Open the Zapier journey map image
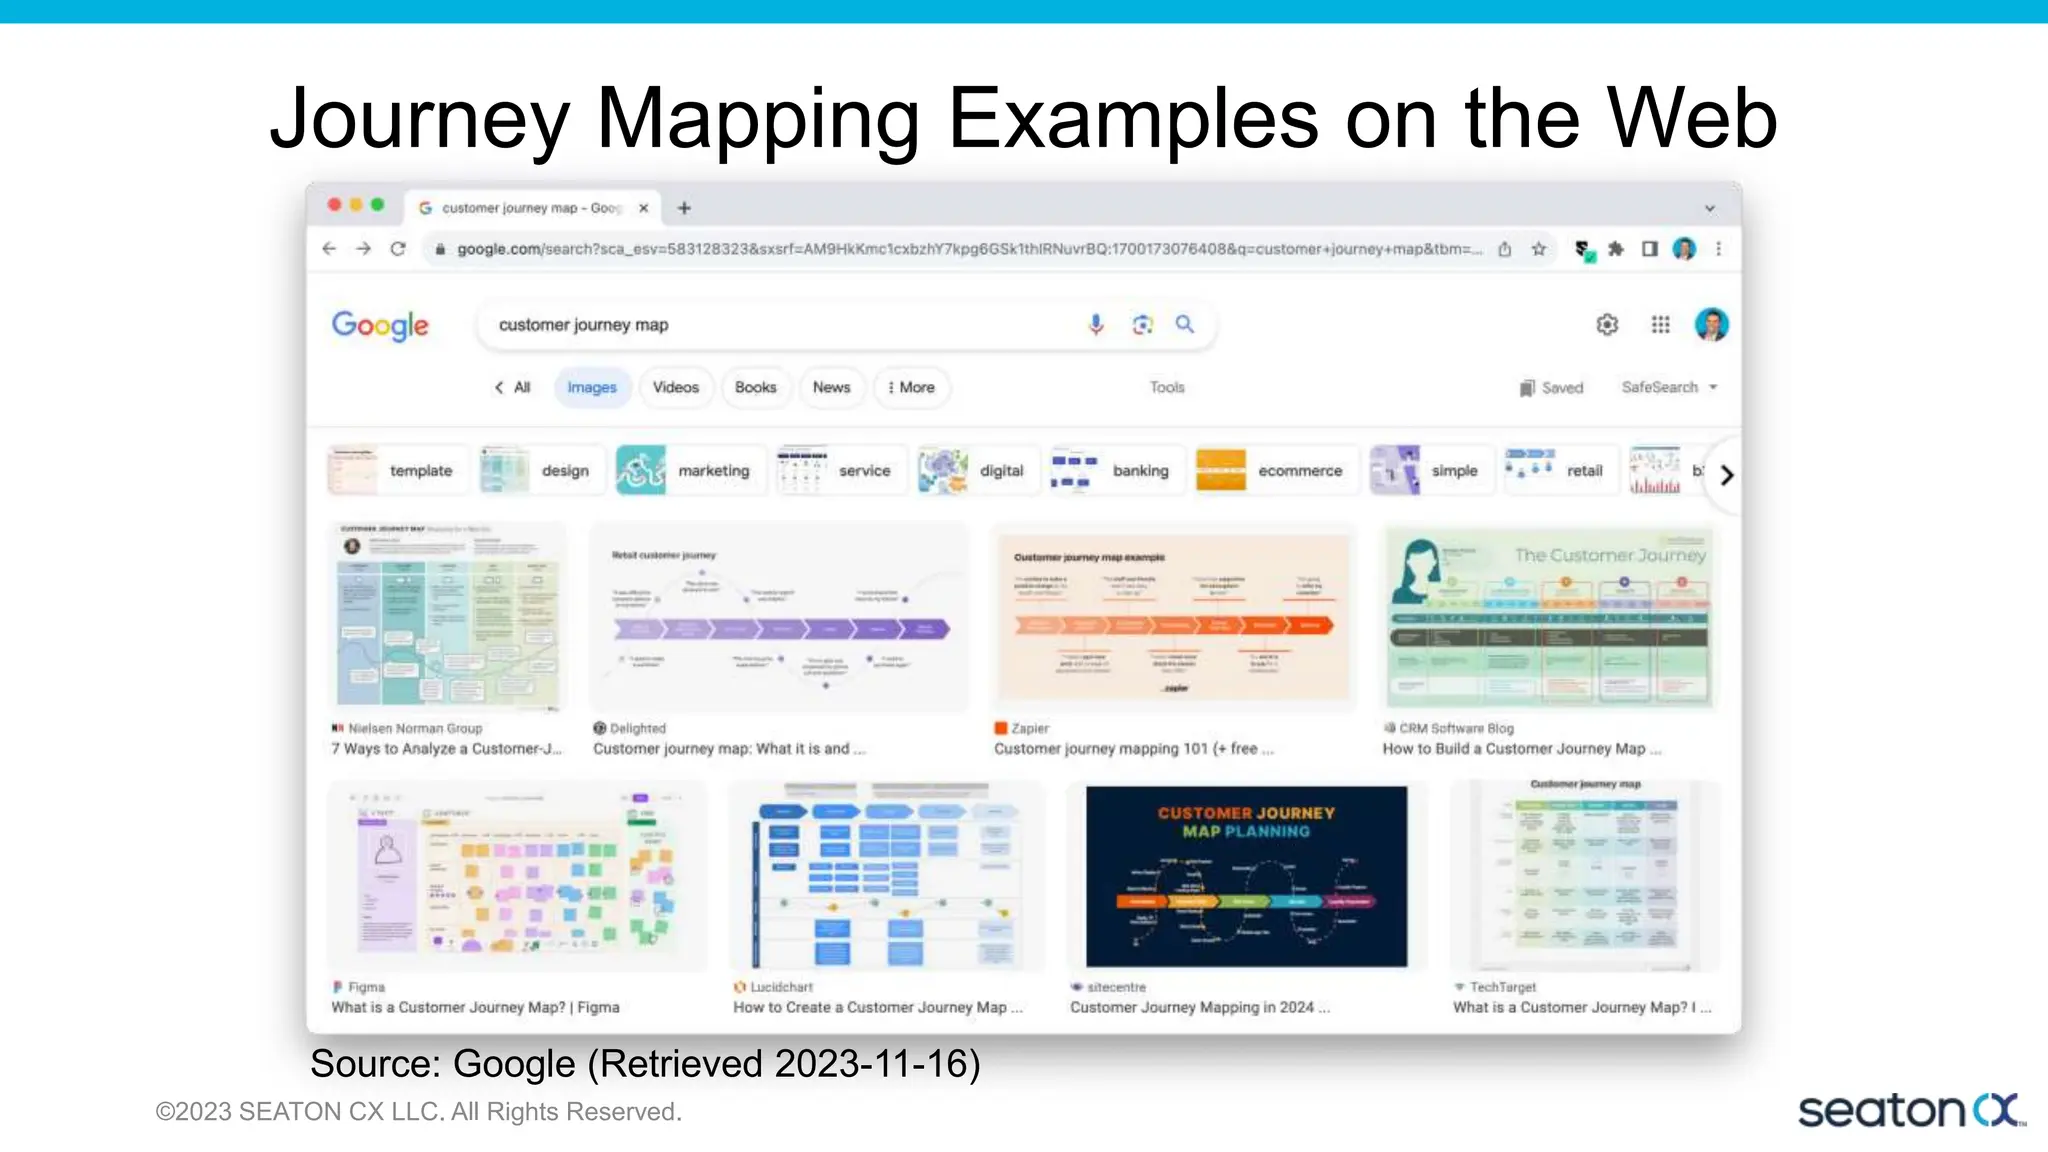 pos(1173,615)
